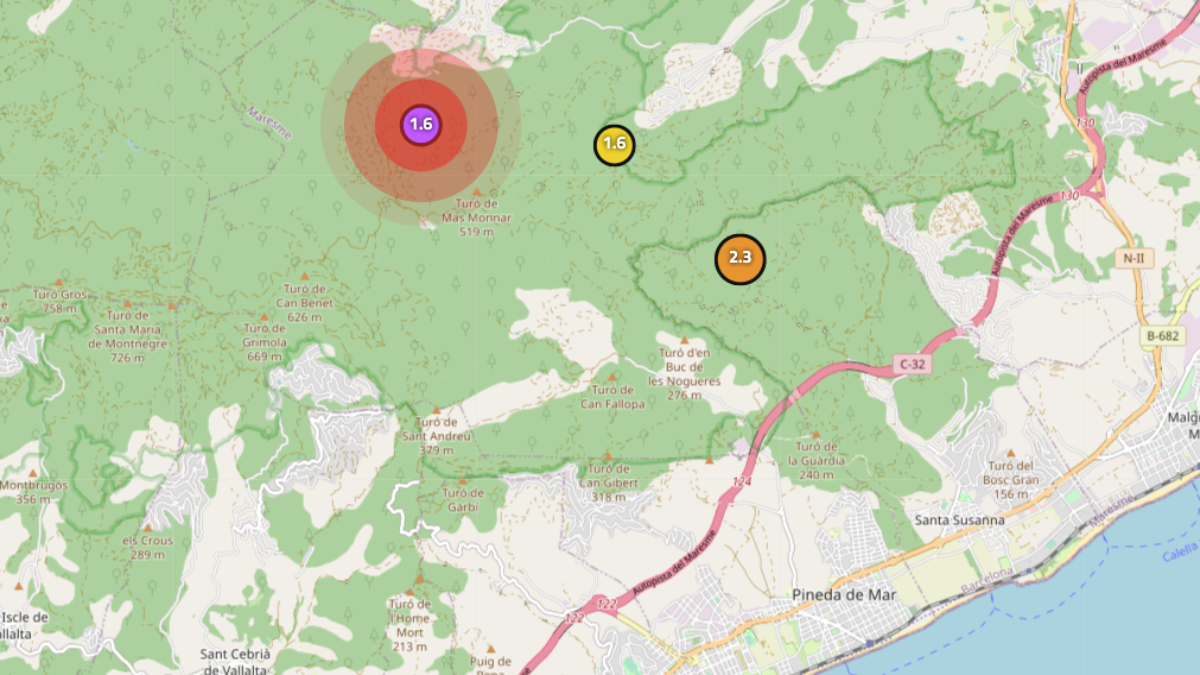This screenshot has width=1200, height=675.
Task: Select the Turó d'en Buc de les Nogueres peak
Action: 684,341
